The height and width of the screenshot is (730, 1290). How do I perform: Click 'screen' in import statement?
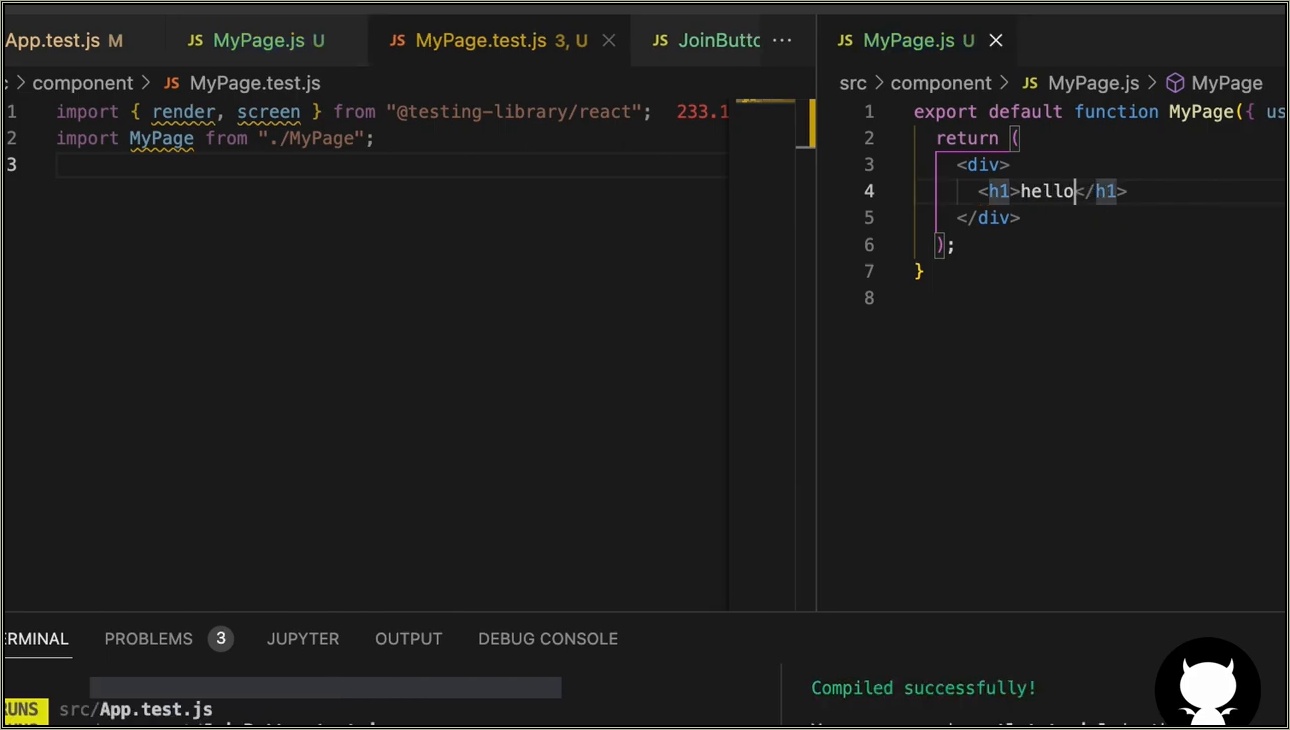point(269,112)
